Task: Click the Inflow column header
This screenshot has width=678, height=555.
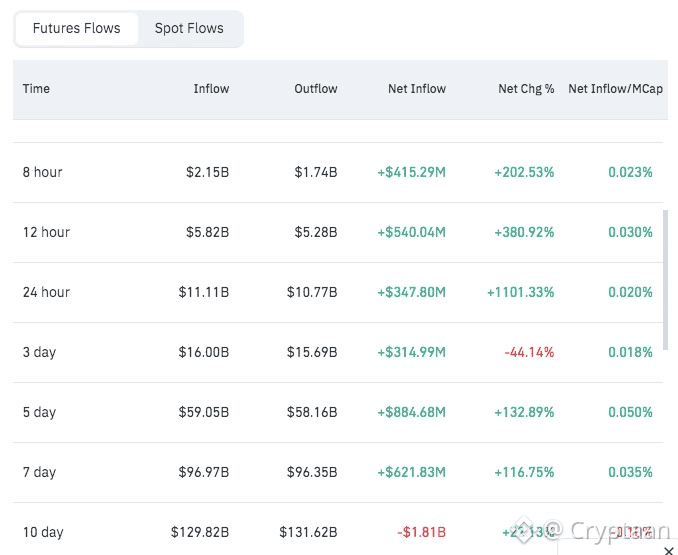Action: (x=211, y=89)
